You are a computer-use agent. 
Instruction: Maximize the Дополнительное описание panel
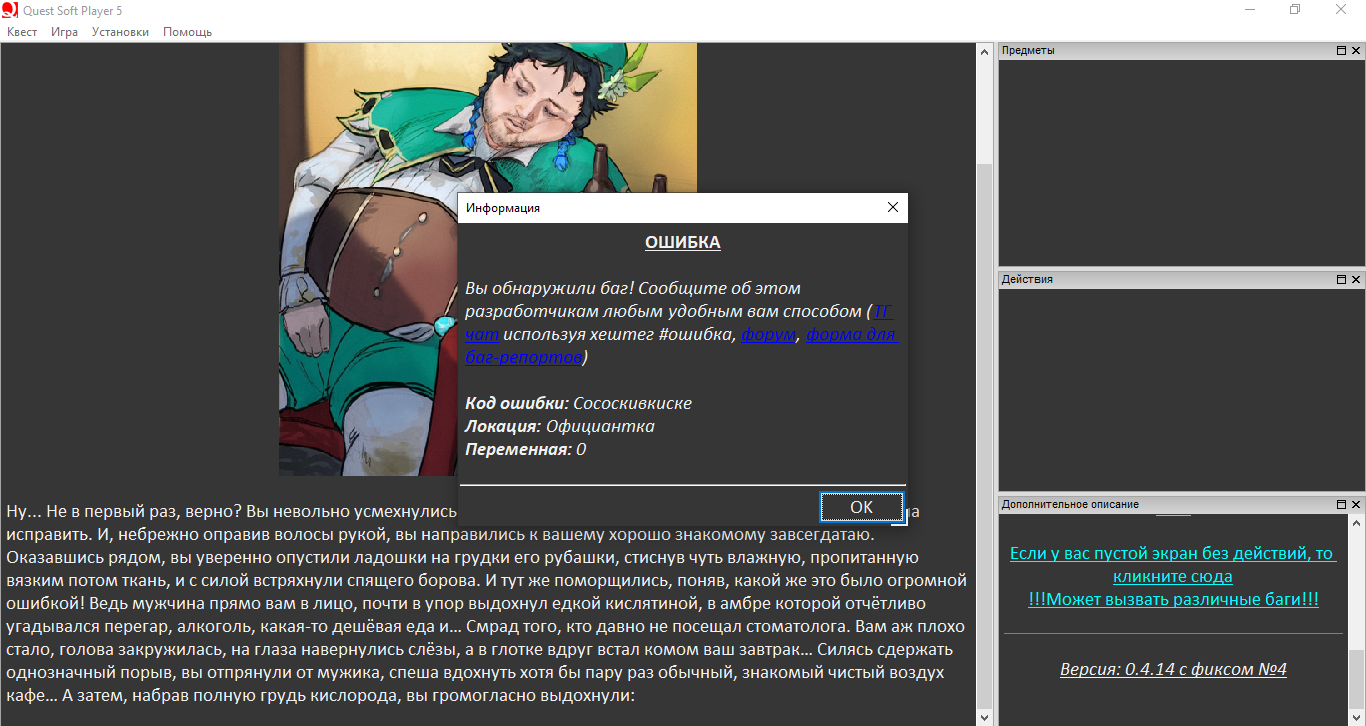click(1342, 505)
